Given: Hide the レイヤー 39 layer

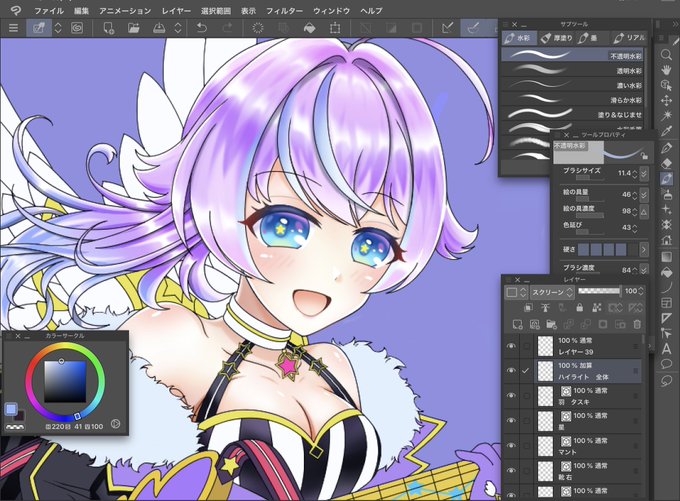Looking at the screenshot, I should tap(511, 346).
